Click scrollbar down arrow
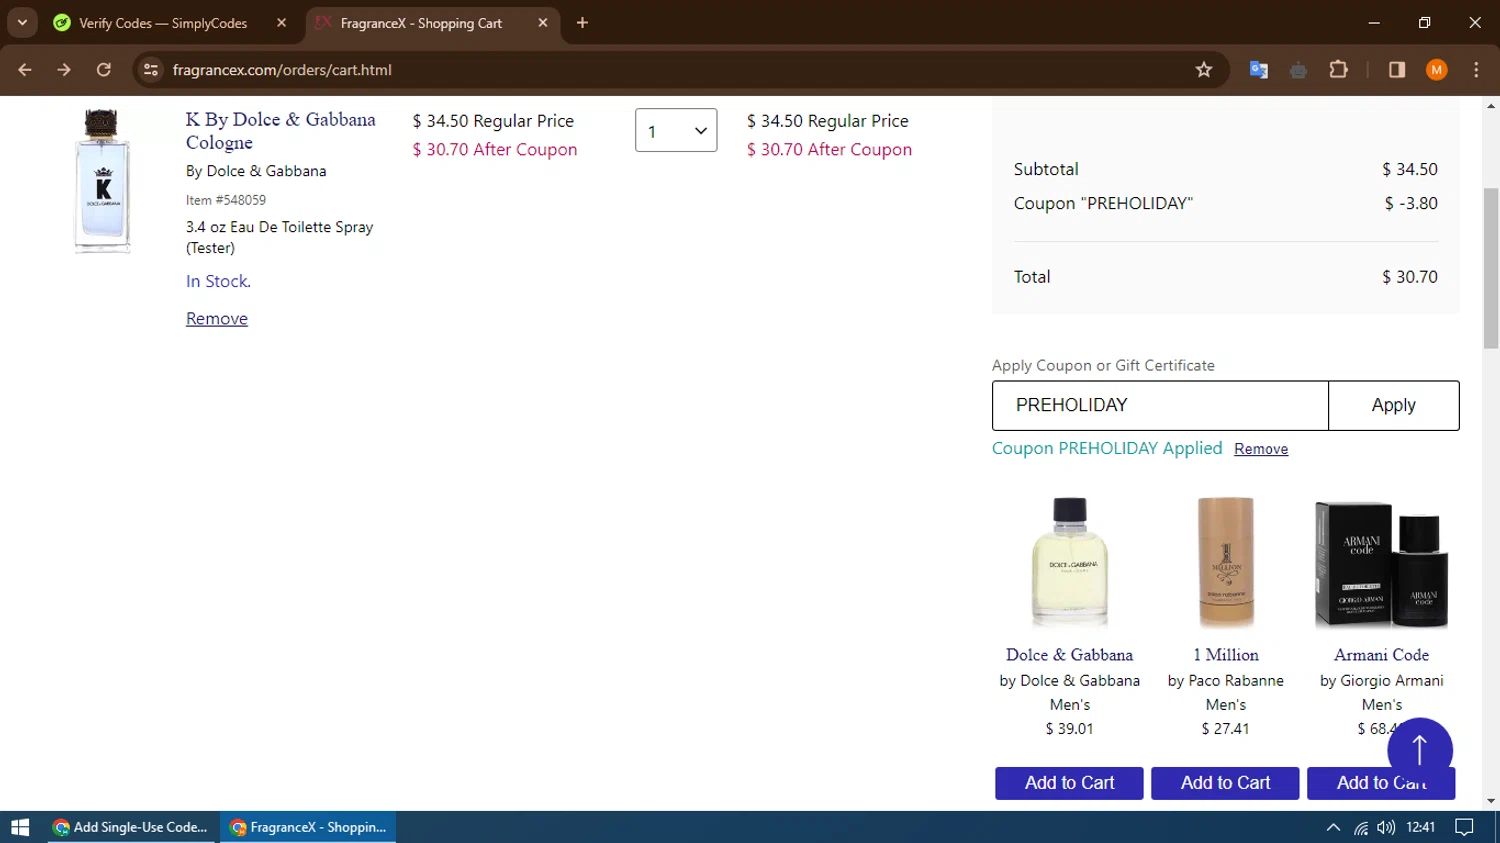The image size is (1500, 843). click(x=1491, y=801)
